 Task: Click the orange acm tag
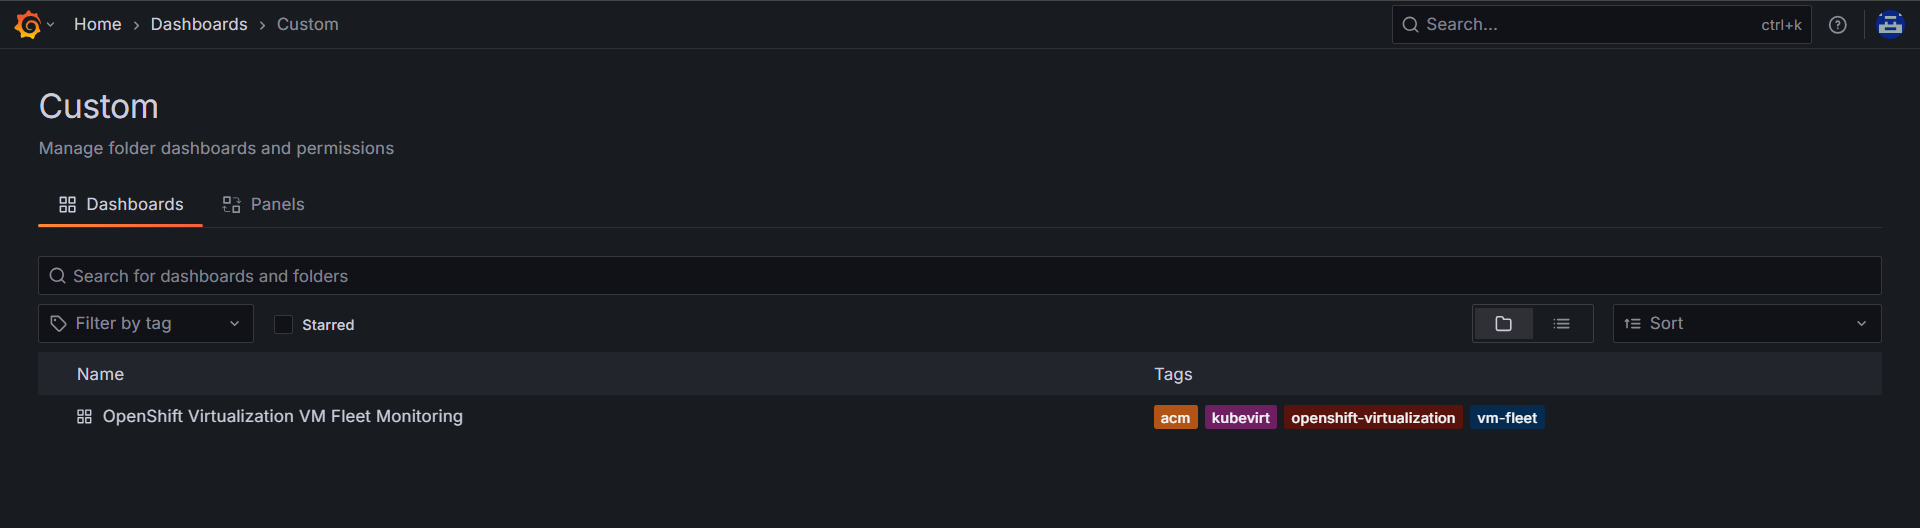(1175, 418)
